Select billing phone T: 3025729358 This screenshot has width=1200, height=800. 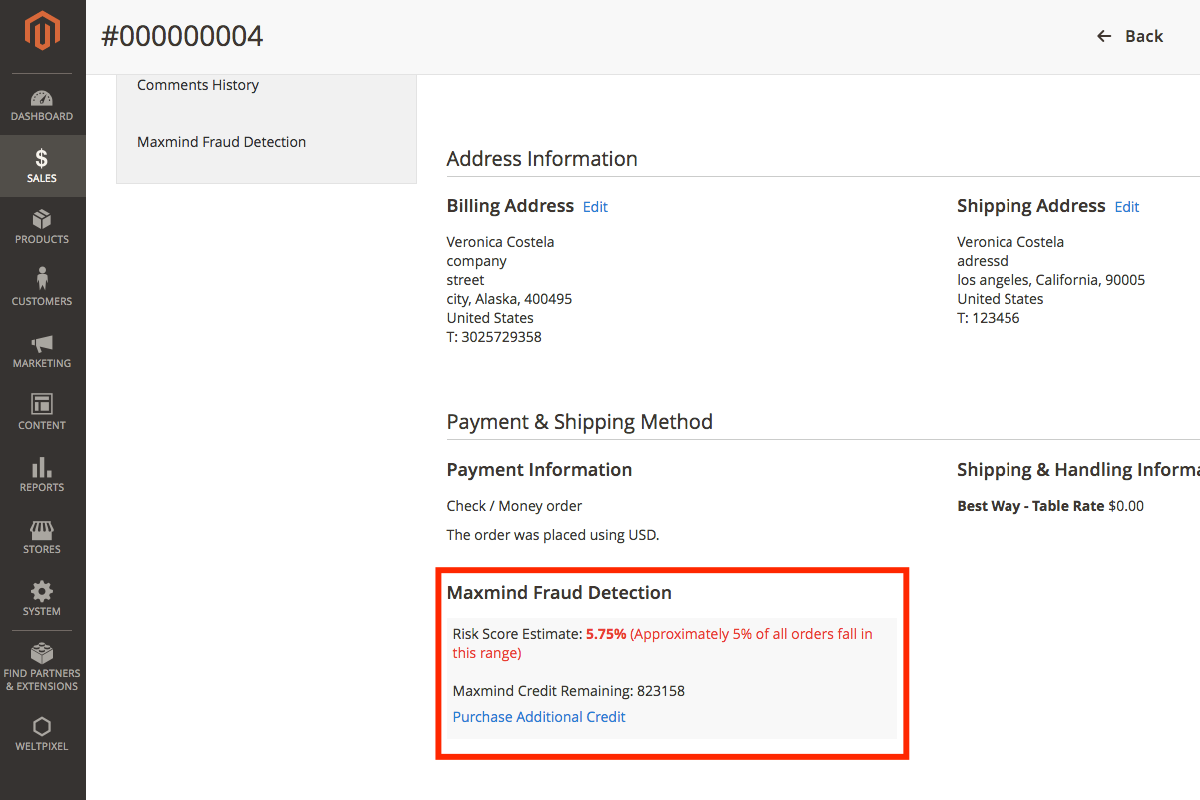[494, 337]
